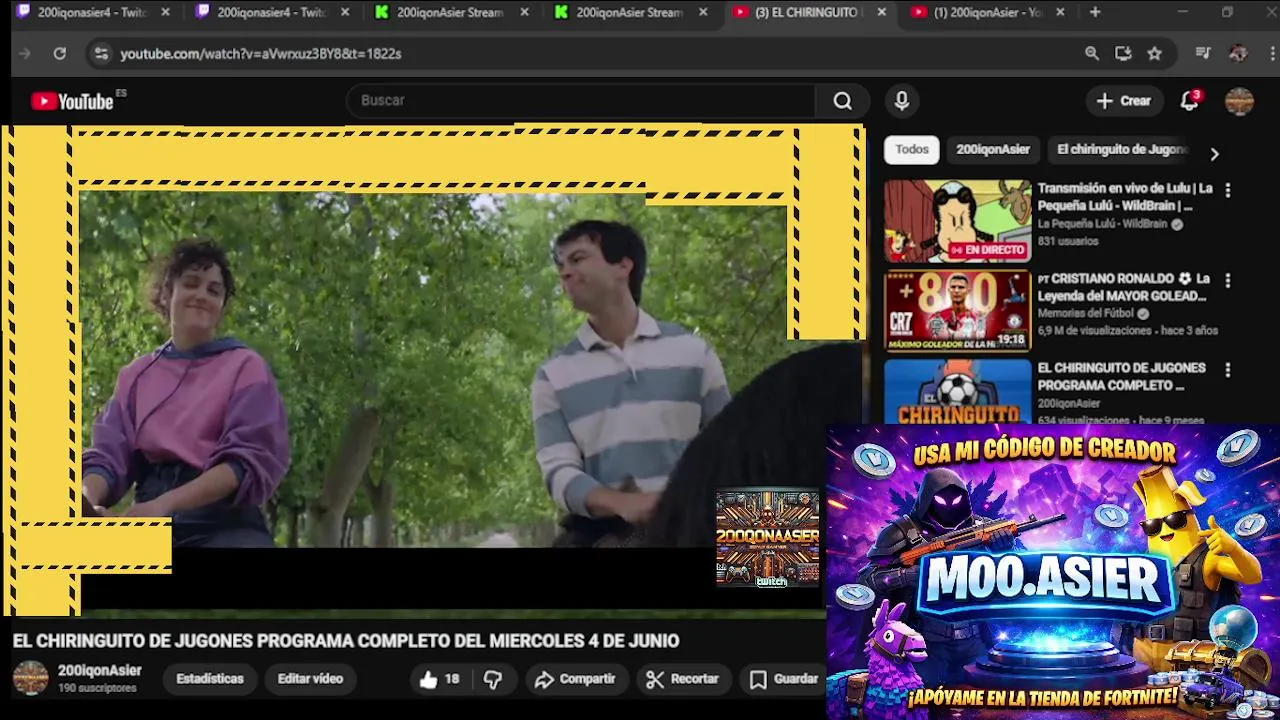Open the media control icon in Chrome toolbar

1203,54
